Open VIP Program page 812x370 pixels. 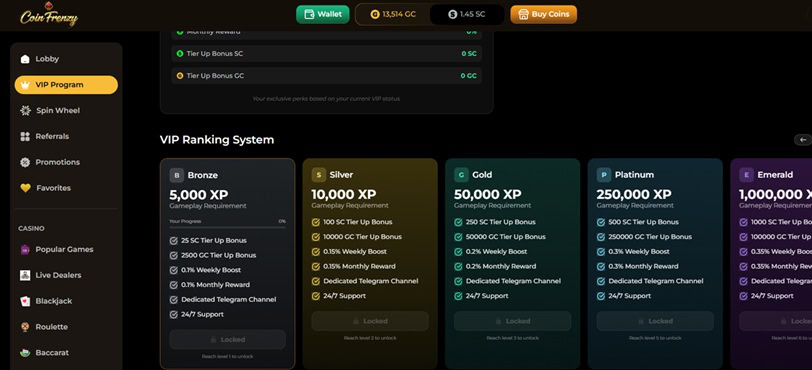tap(66, 85)
